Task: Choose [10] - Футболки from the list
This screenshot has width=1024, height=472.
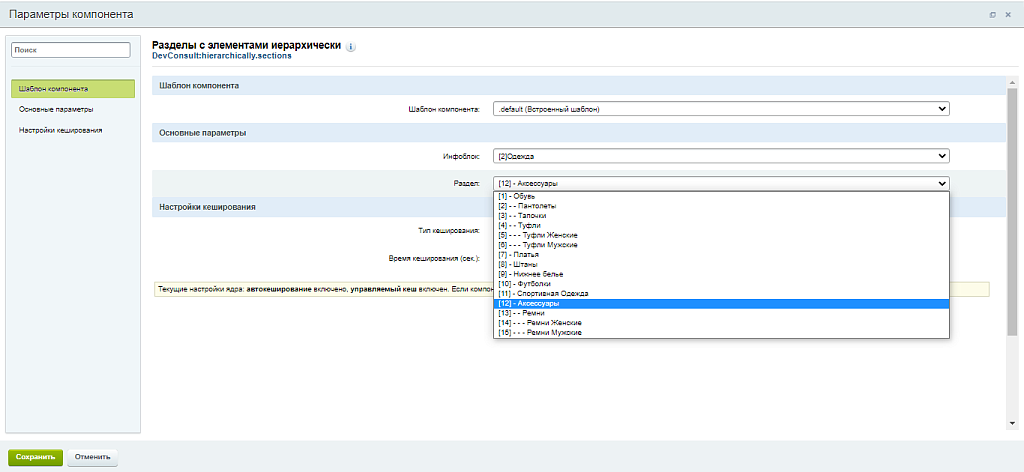Action: pos(524,283)
